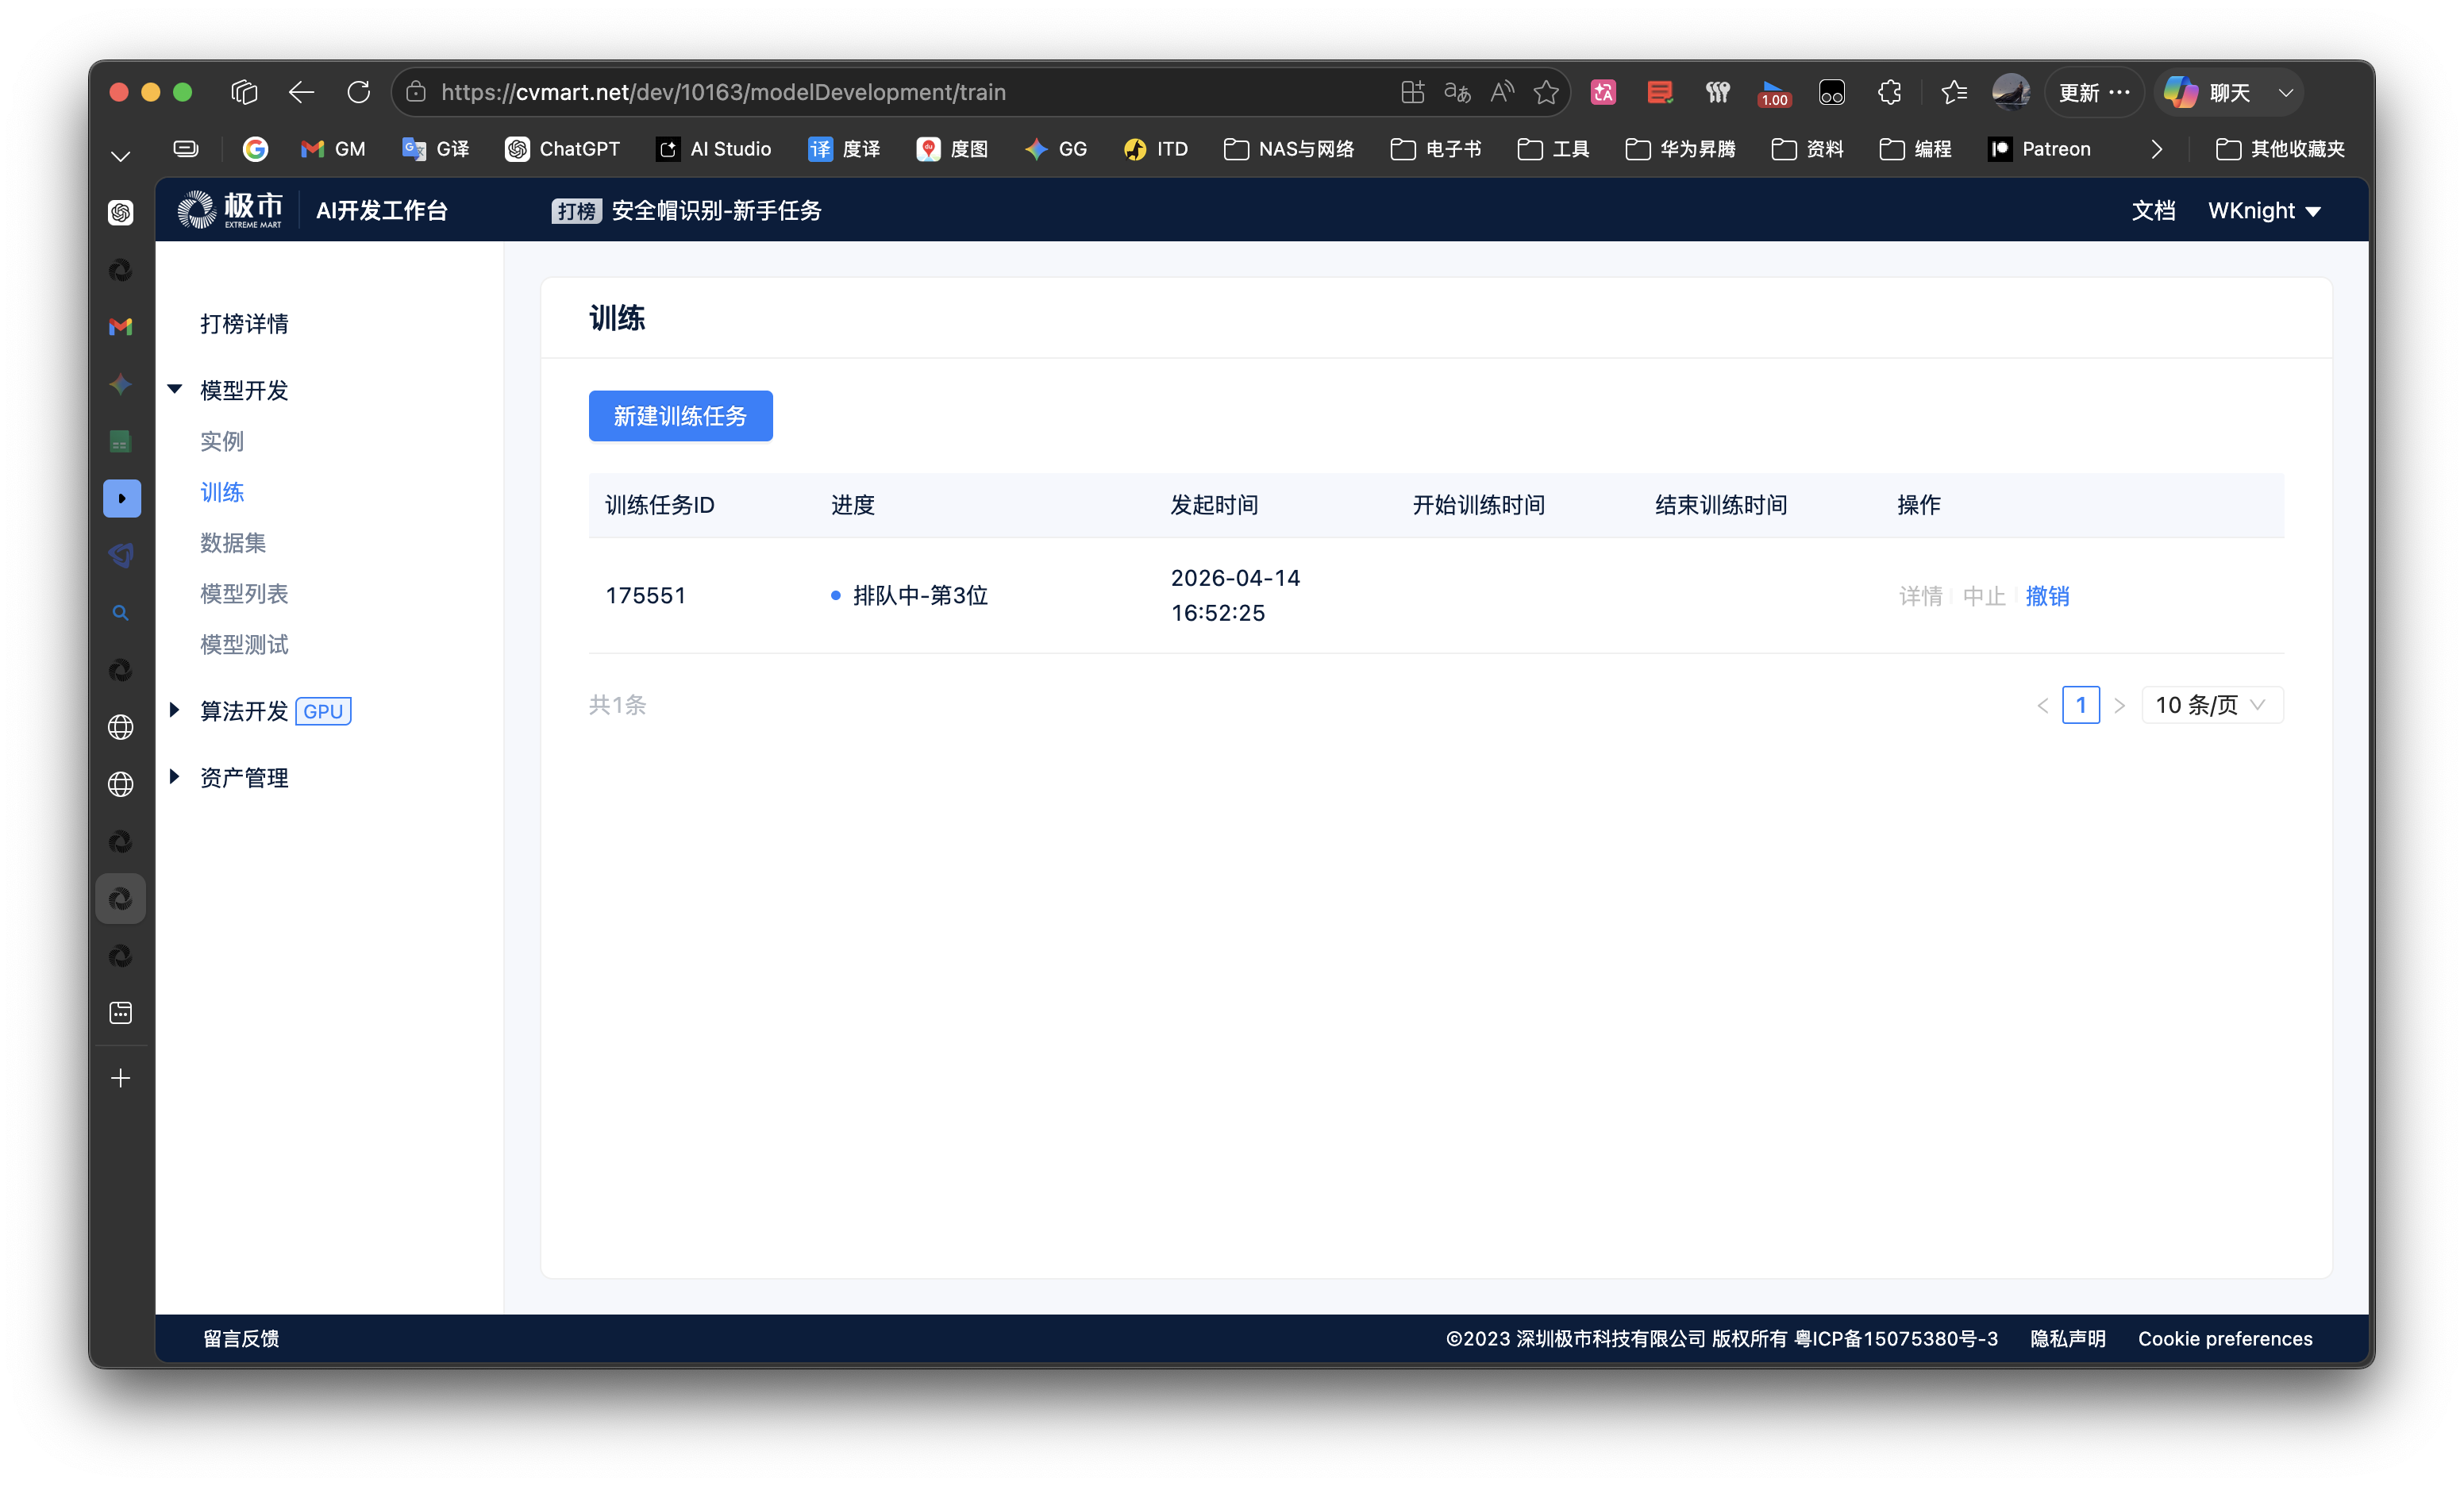The height and width of the screenshot is (1486, 2464).
Task: Add a new tab with the plus icon
Action: click(x=121, y=1078)
